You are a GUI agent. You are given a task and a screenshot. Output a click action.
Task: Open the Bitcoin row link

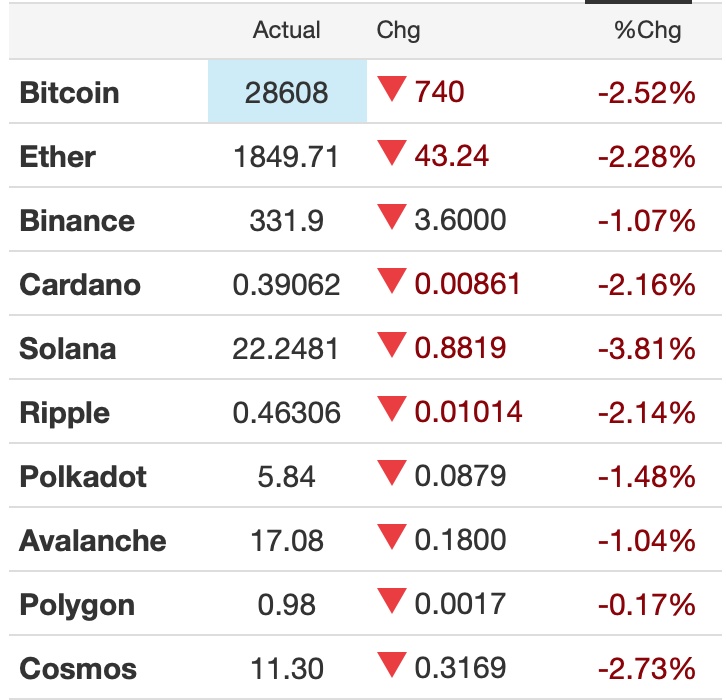pyautogui.click(x=69, y=93)
